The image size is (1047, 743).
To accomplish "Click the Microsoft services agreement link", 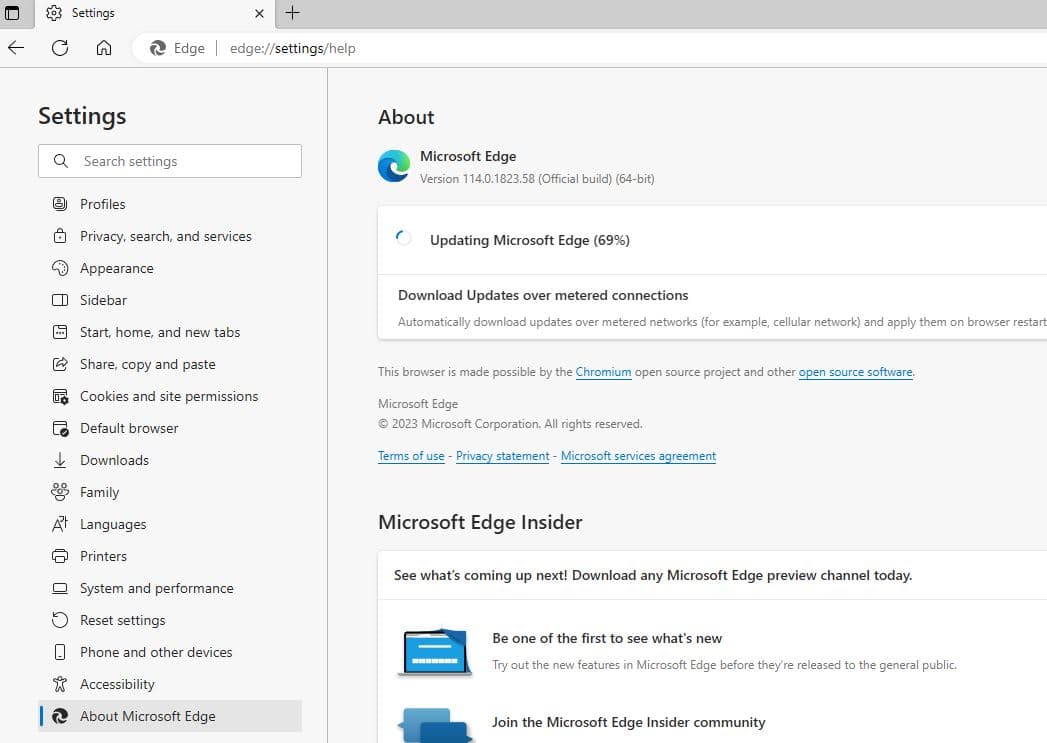I will click(638, 456).
